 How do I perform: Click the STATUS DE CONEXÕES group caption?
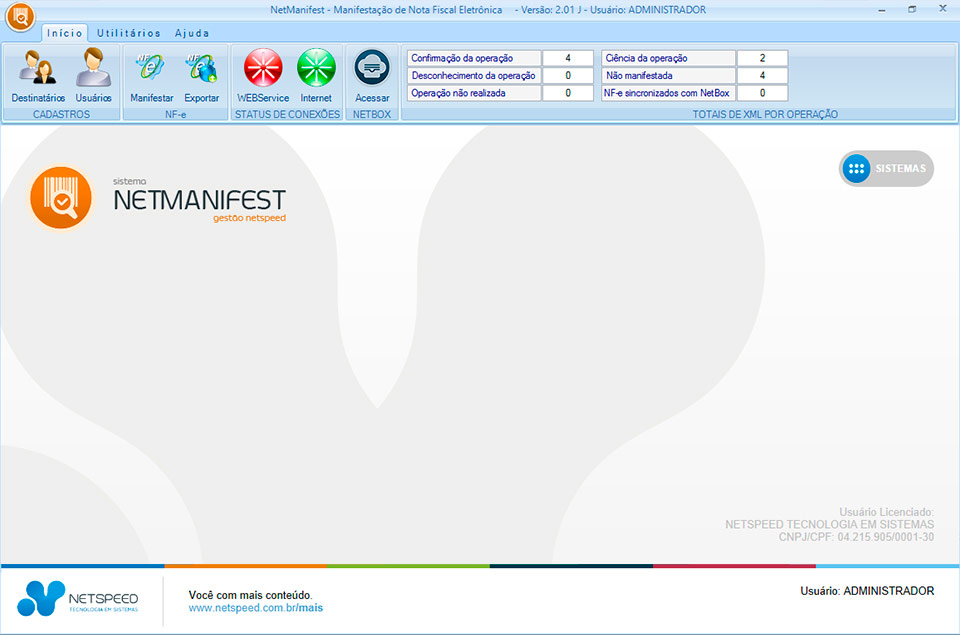click(x=287, y=115)
